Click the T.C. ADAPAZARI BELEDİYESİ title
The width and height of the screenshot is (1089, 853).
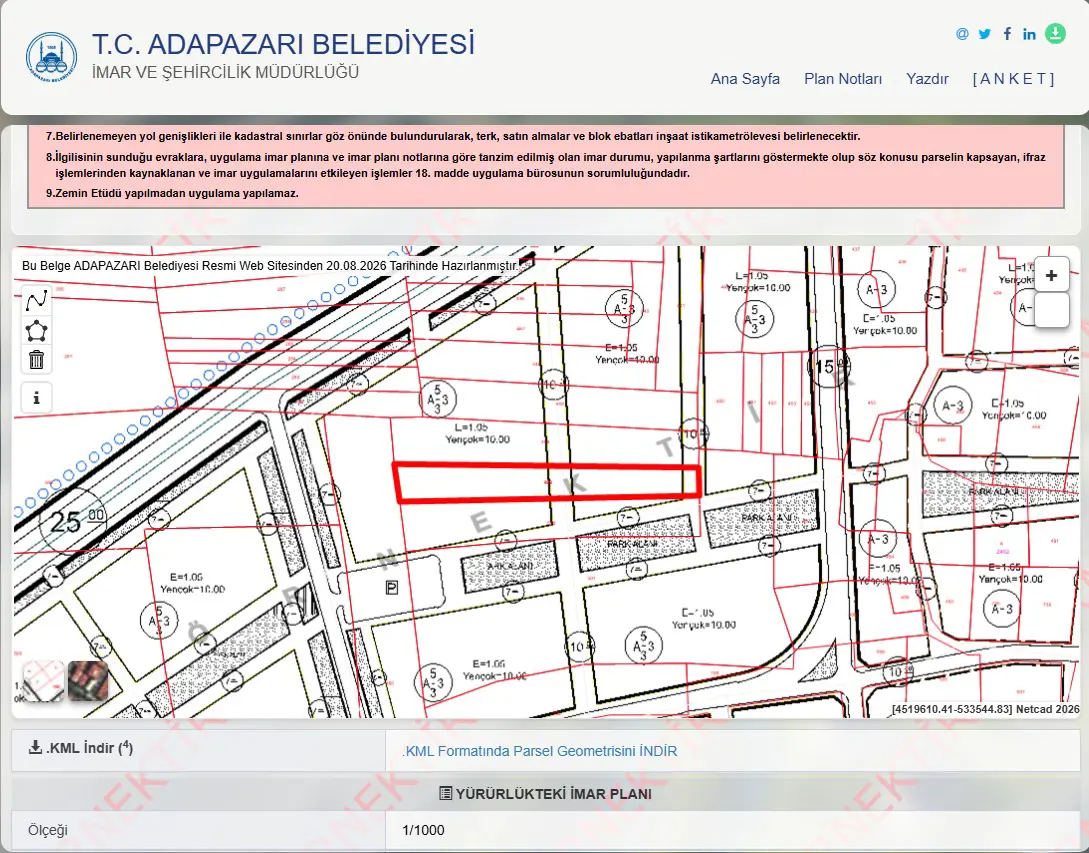pyautogui.click(x=283, y=44)
